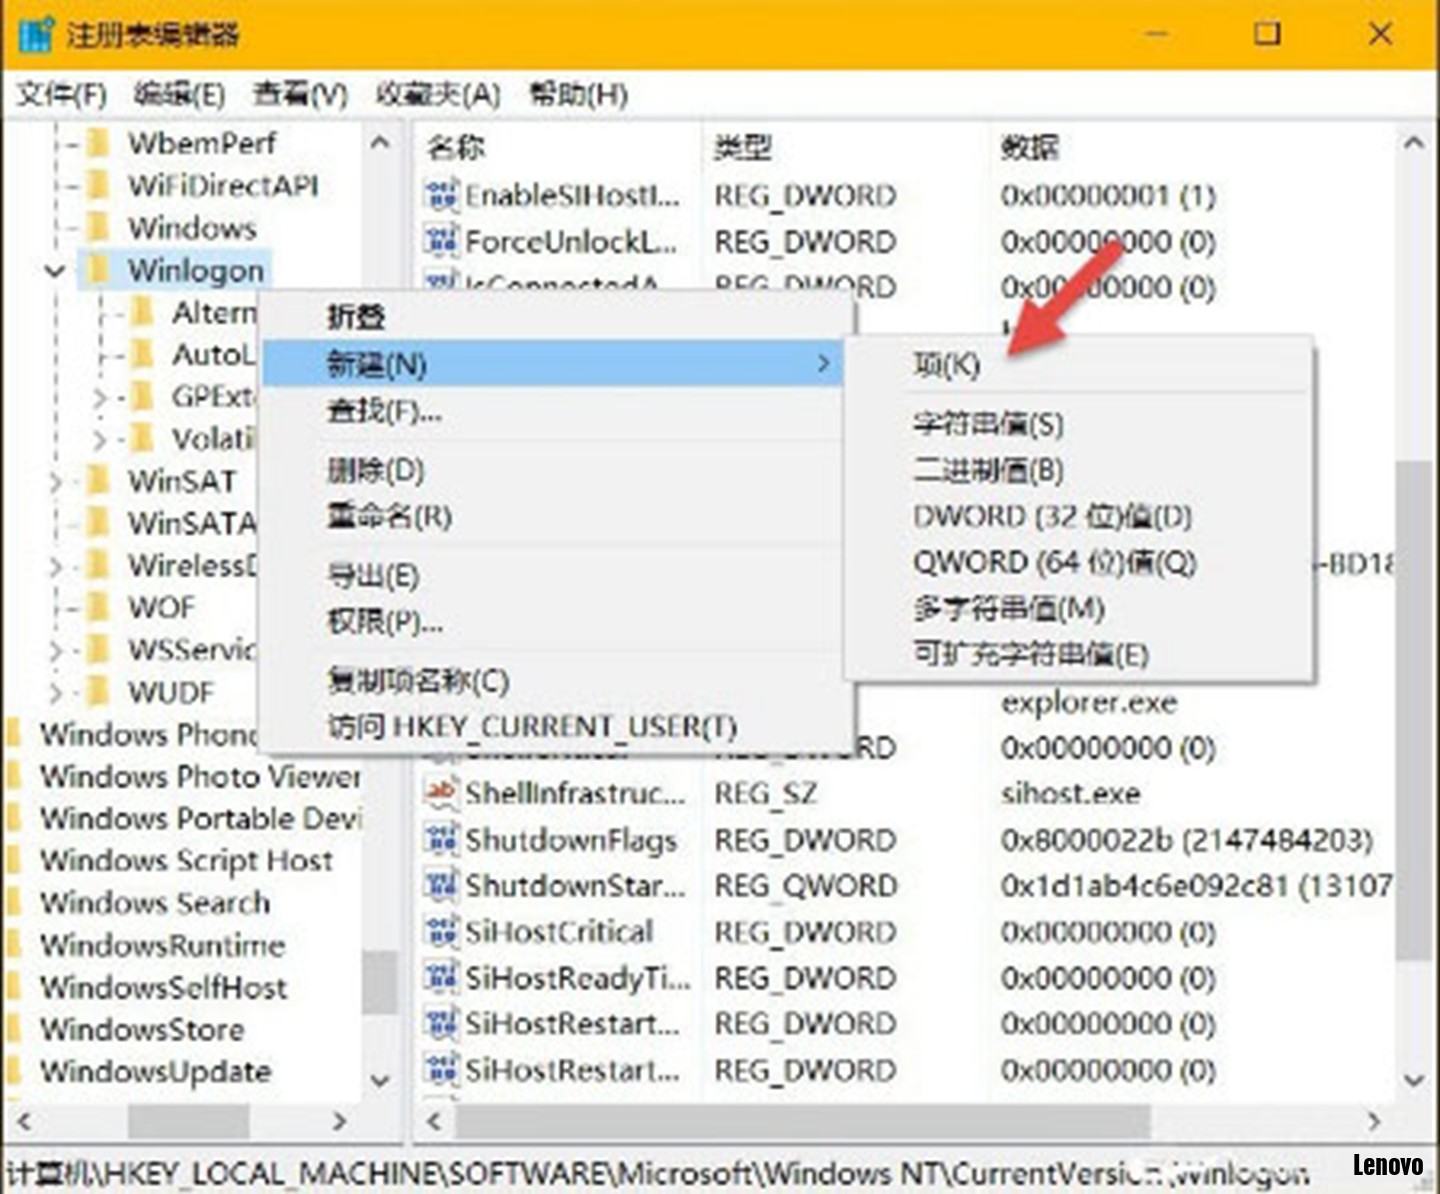The image size is (1440, 1194).
Task: Choose DWORD (32 位)值(D) from submenu
Action: pyautogui.click(x=1052, y=517)
